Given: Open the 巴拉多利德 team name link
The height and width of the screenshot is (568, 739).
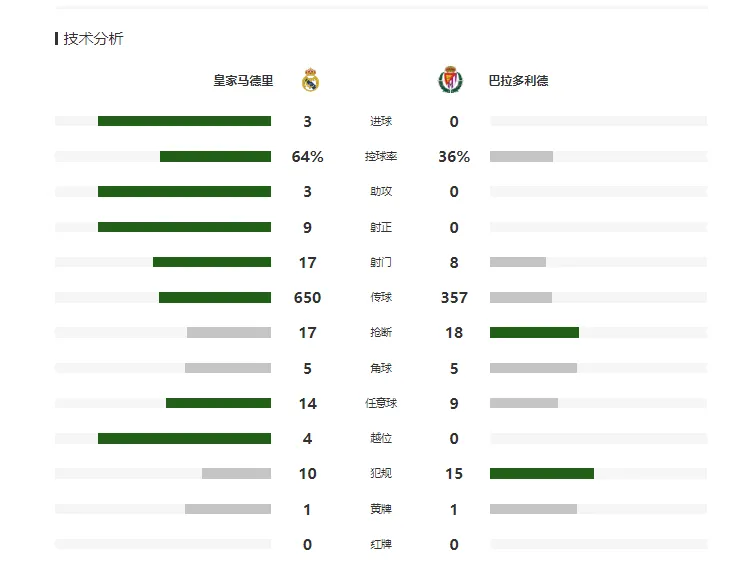Looking at the screenshot, I should click(518, 81).
